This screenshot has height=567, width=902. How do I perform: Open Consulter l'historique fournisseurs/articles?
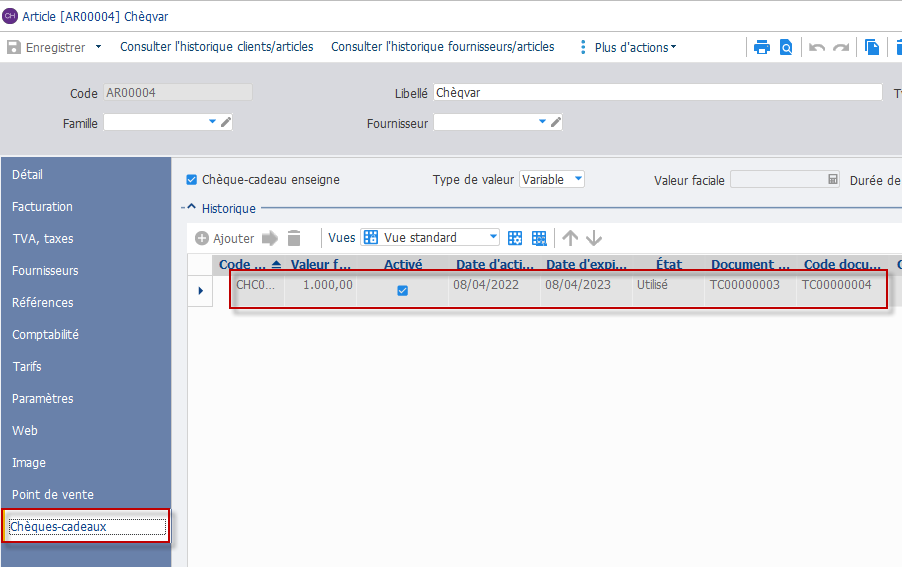[x=442, y=47]
